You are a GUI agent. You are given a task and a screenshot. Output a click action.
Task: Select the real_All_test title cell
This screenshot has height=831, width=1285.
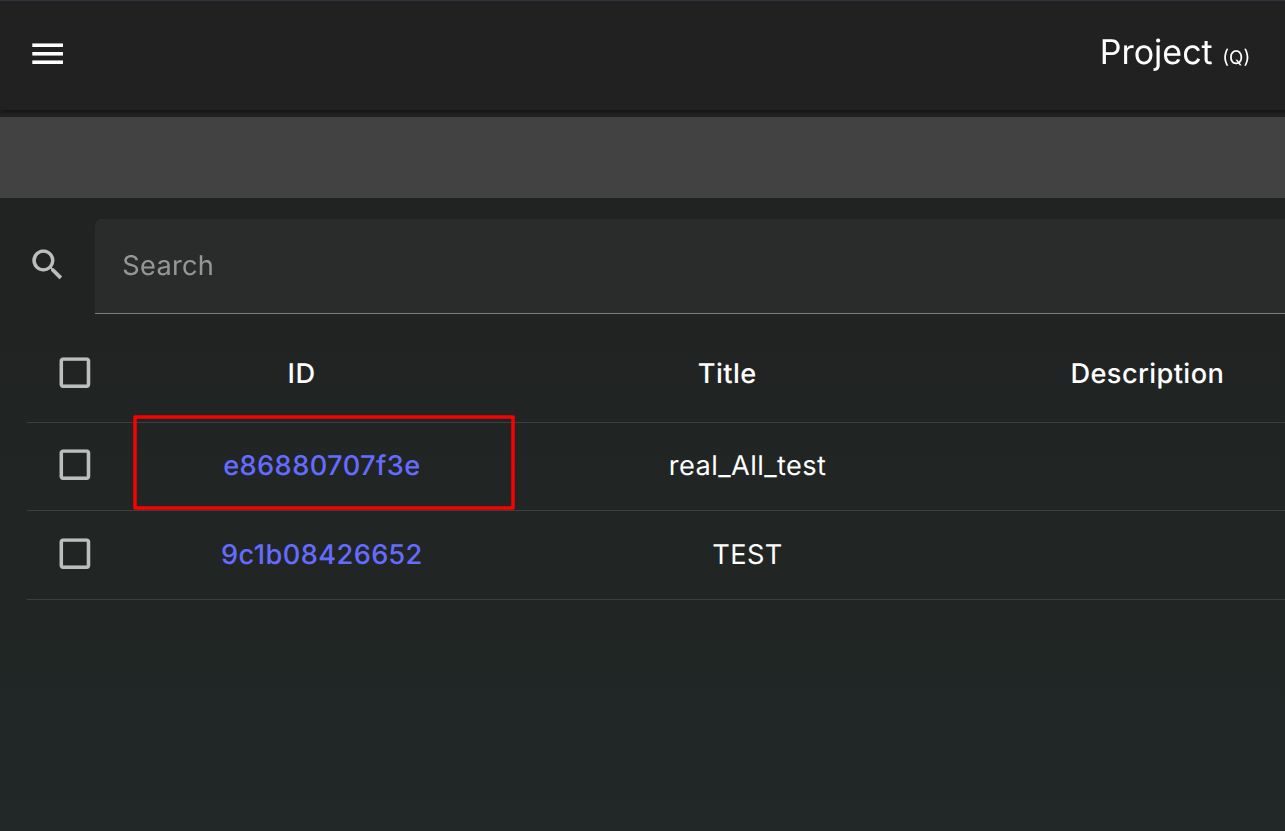pyautogui.click(x=747, y=465)
